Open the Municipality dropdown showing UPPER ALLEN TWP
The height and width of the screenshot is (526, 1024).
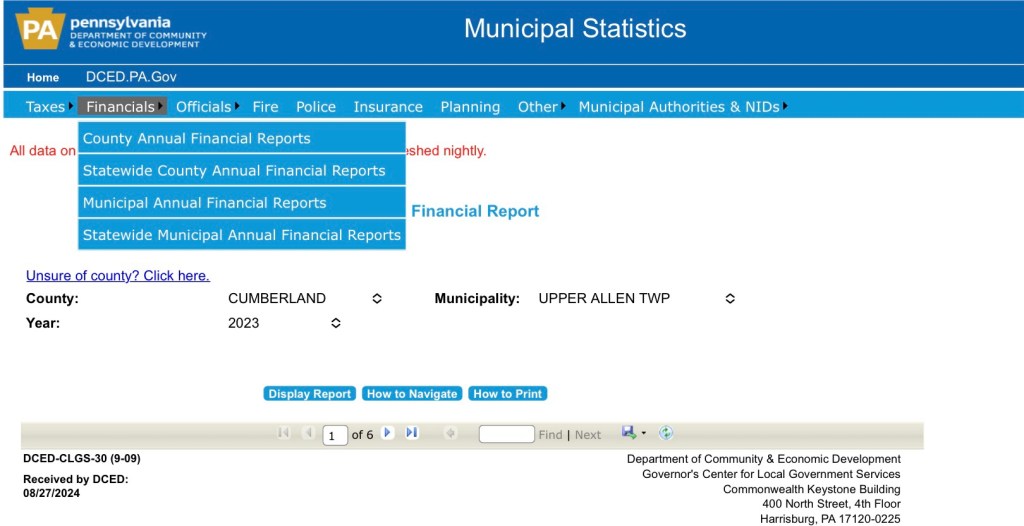coord(636,298)
